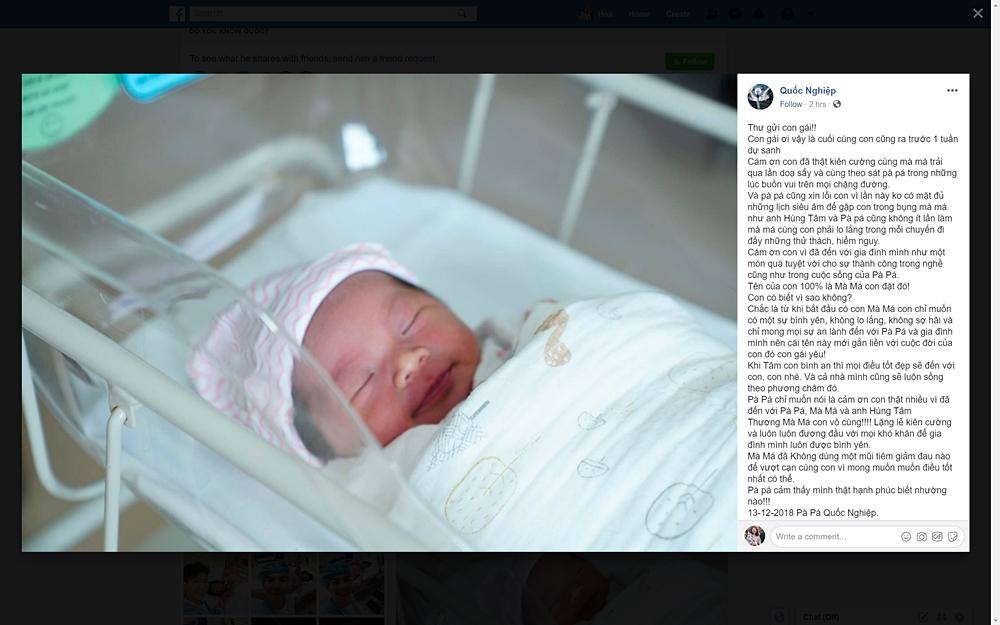Insert an emoji into the comment
This screenshot has height=625, width=1000.
[x=906, y=536]
